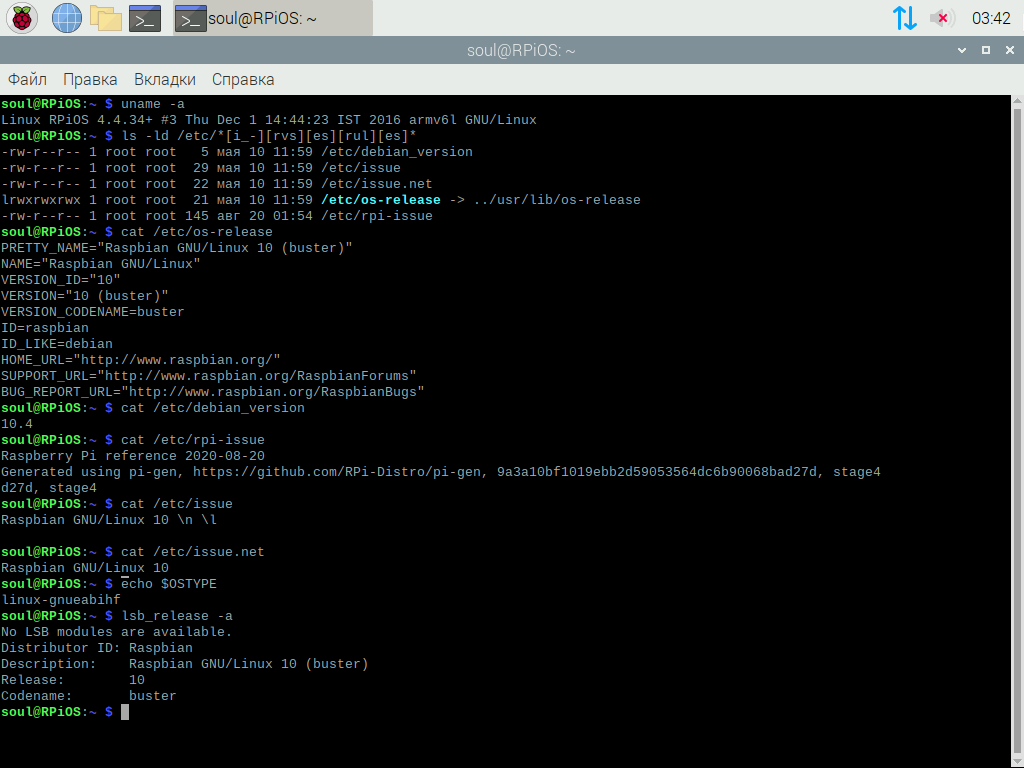
Task: Click the BUG_REPORT_URL RaspbianBugs line
Action: tap(212, 392)
